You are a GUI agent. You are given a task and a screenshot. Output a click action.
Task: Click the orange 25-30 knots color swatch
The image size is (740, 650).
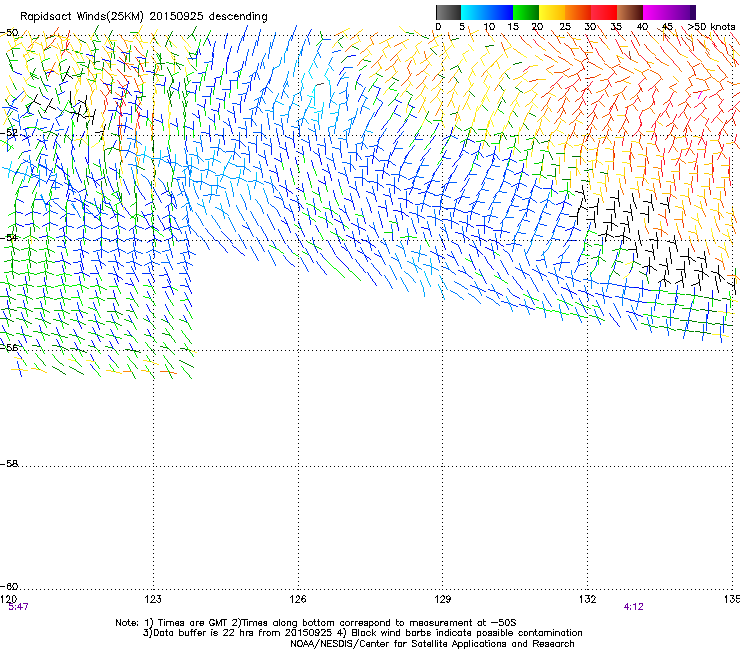(x=578, y=12)
